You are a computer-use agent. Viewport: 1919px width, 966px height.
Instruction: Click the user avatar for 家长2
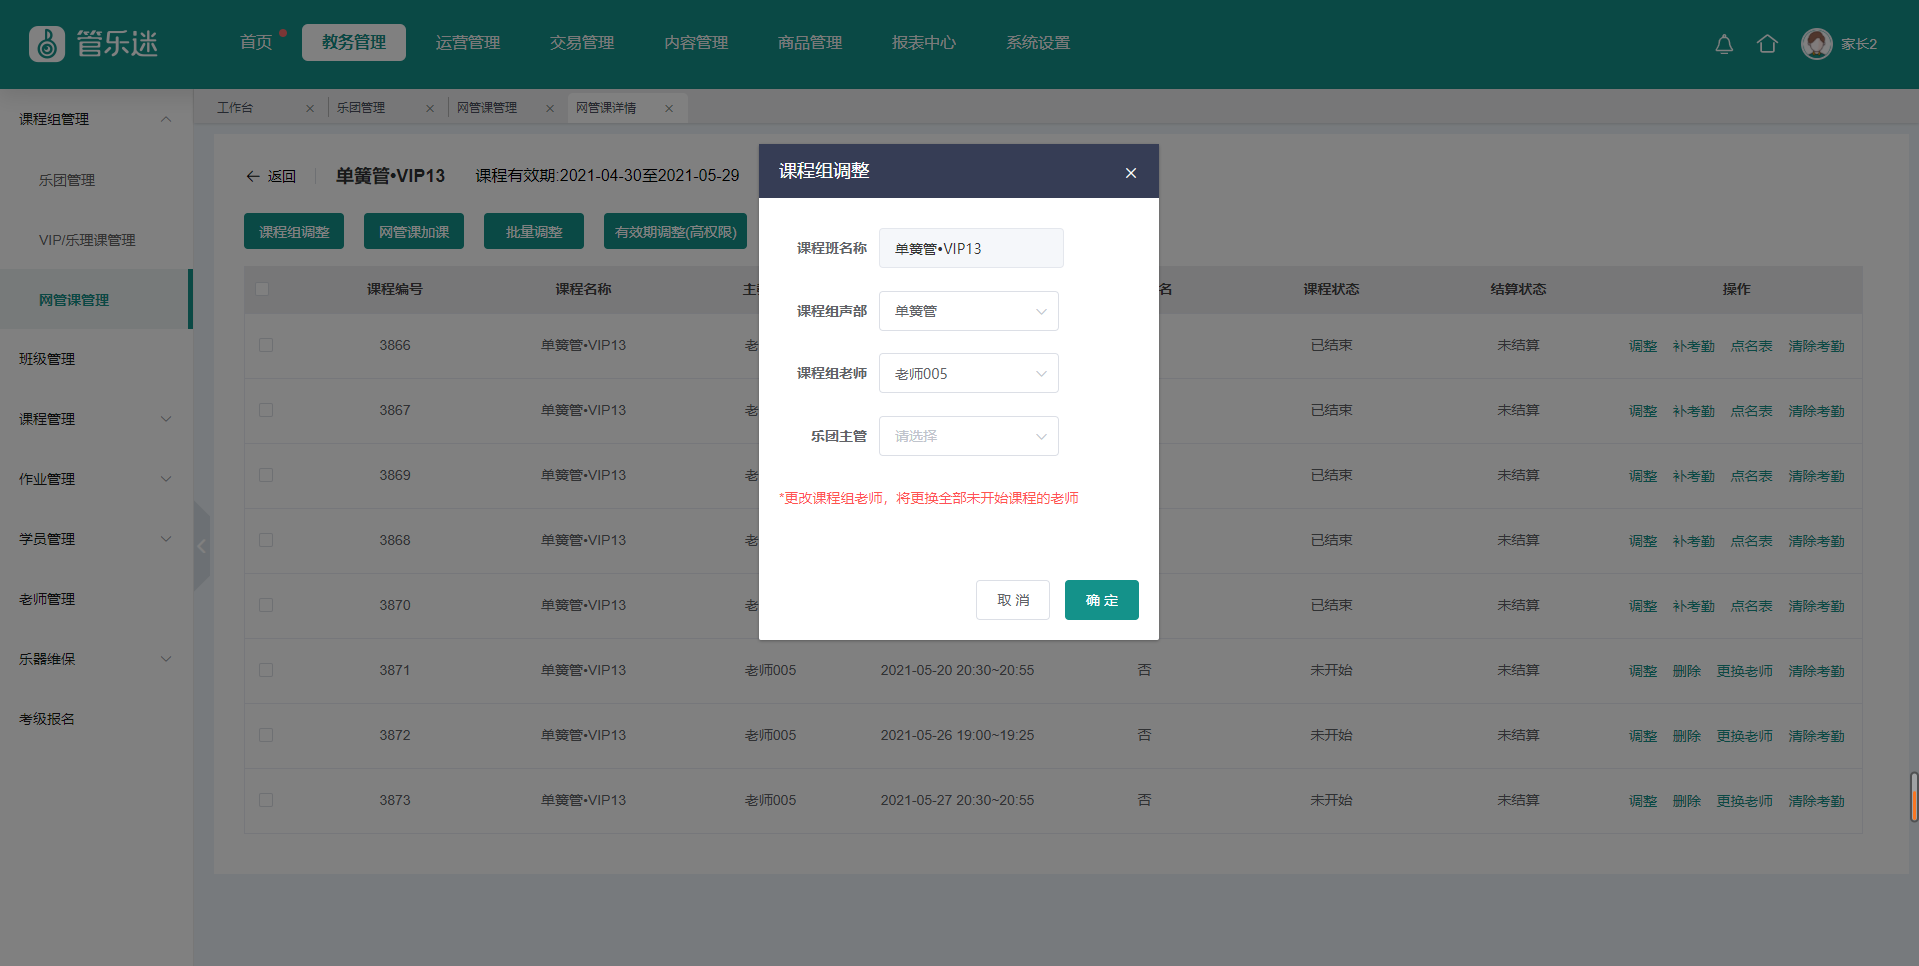[x=1816, y=44]
